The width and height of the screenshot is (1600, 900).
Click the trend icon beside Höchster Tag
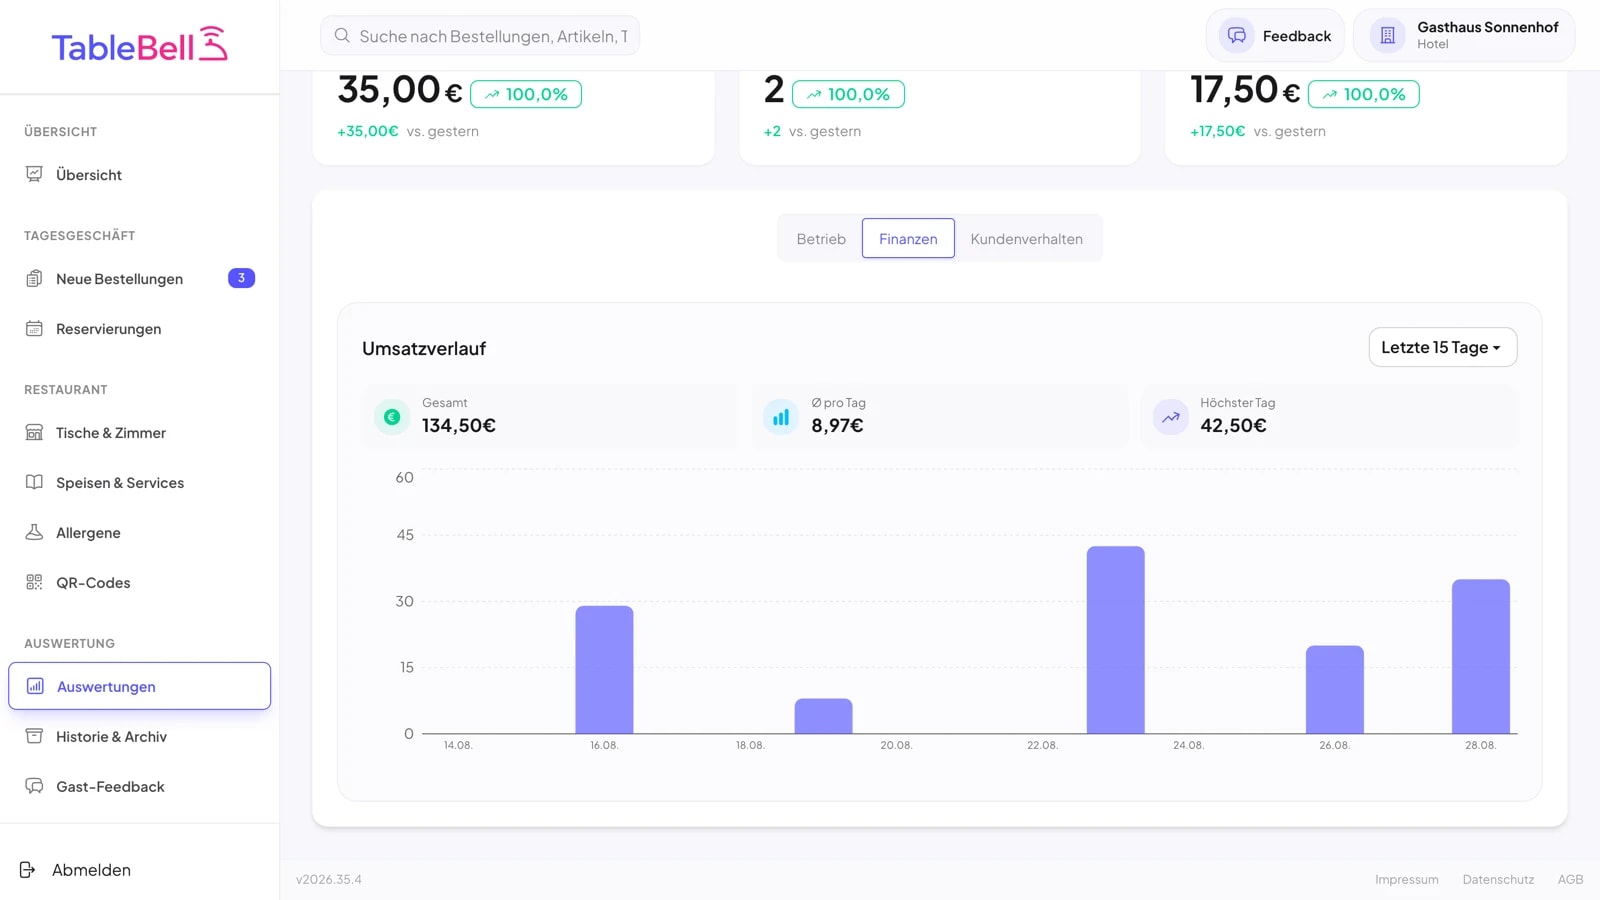1171,417
